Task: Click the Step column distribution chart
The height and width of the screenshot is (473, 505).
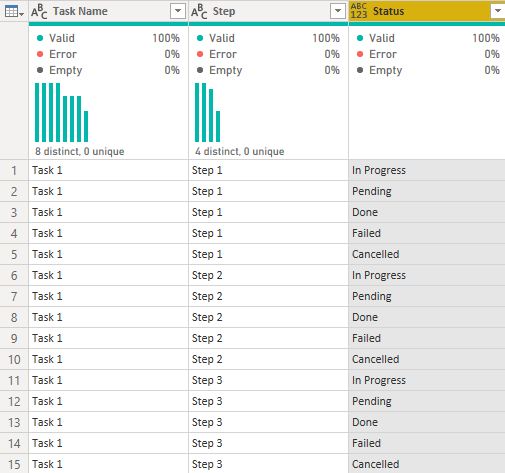Action: (x=207, y=112)
